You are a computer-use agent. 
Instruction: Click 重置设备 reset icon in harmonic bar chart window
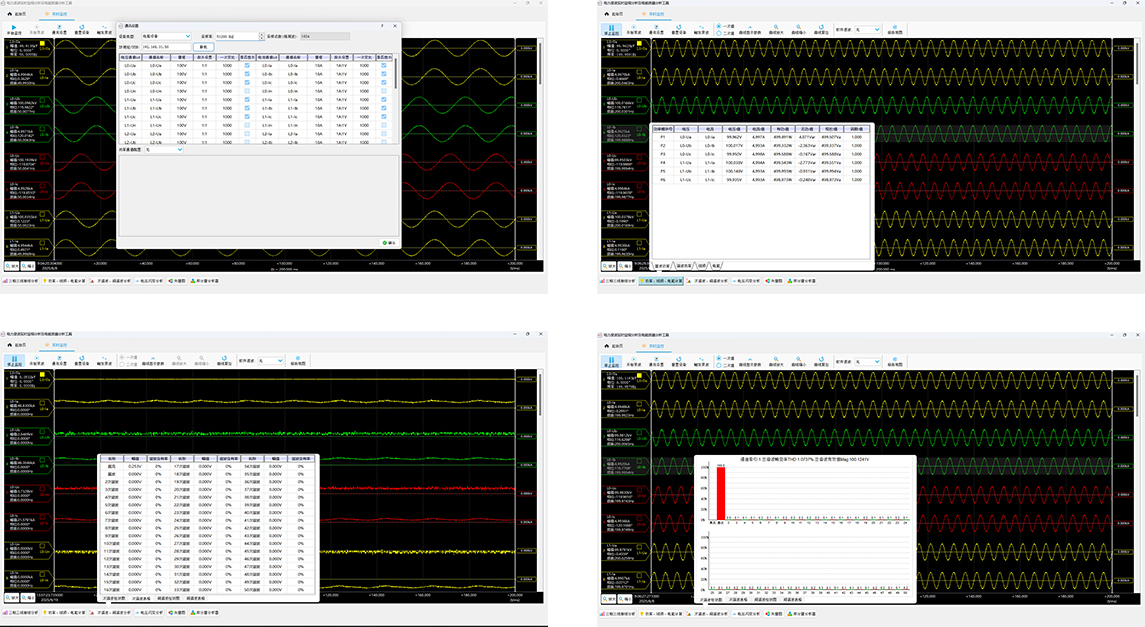[678, 361]
